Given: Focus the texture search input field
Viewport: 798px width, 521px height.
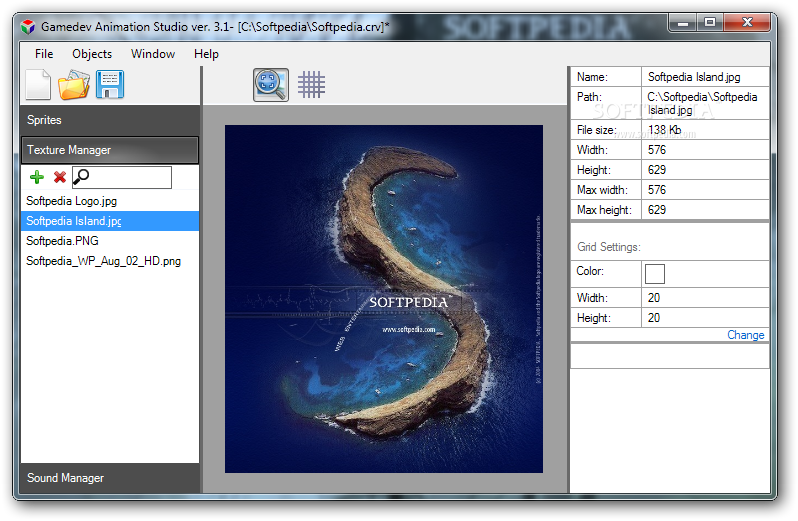Looking at the screenshot, I should point(122,177).
